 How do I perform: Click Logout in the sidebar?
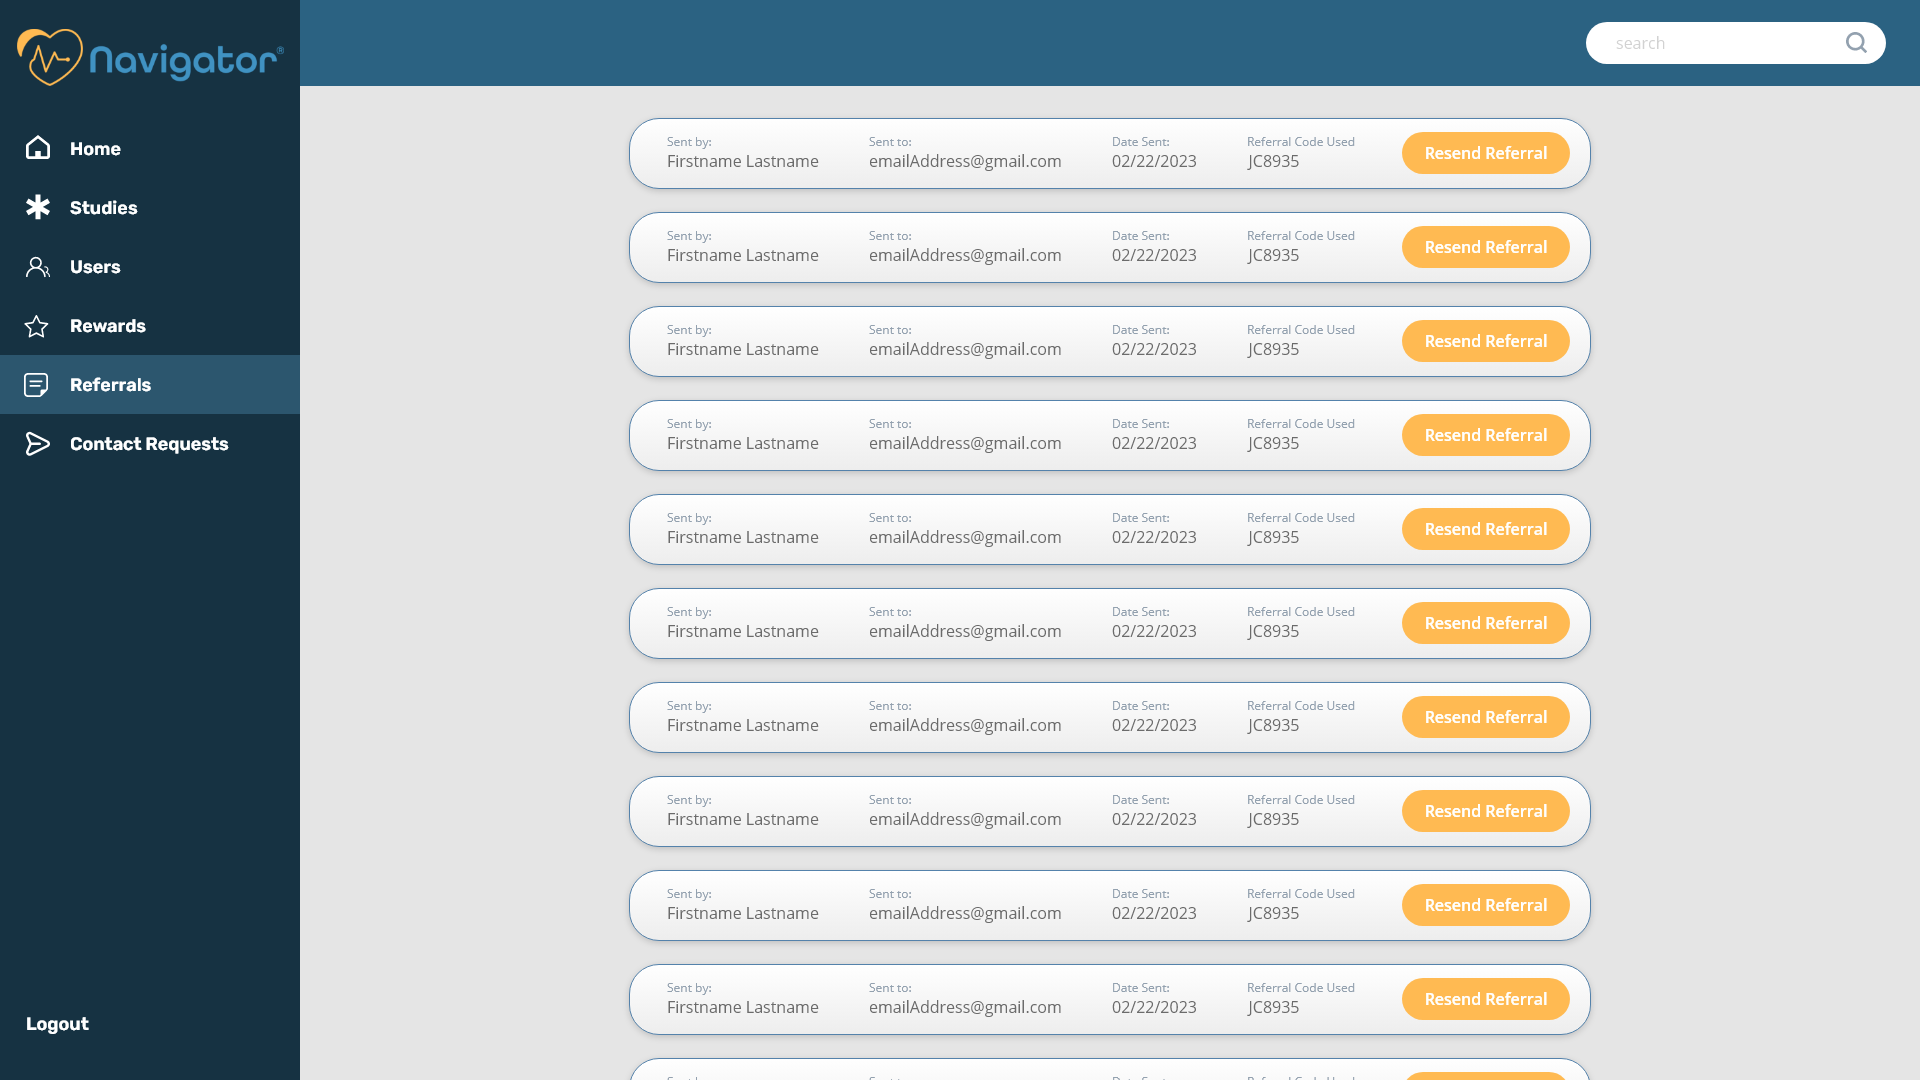pos(57,1024)
